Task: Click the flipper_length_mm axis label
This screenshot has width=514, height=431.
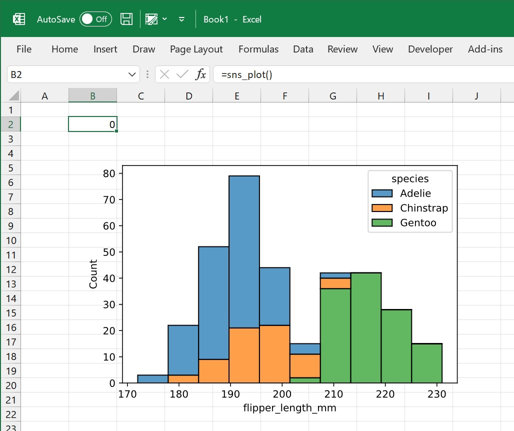Action: pos(290,408)
